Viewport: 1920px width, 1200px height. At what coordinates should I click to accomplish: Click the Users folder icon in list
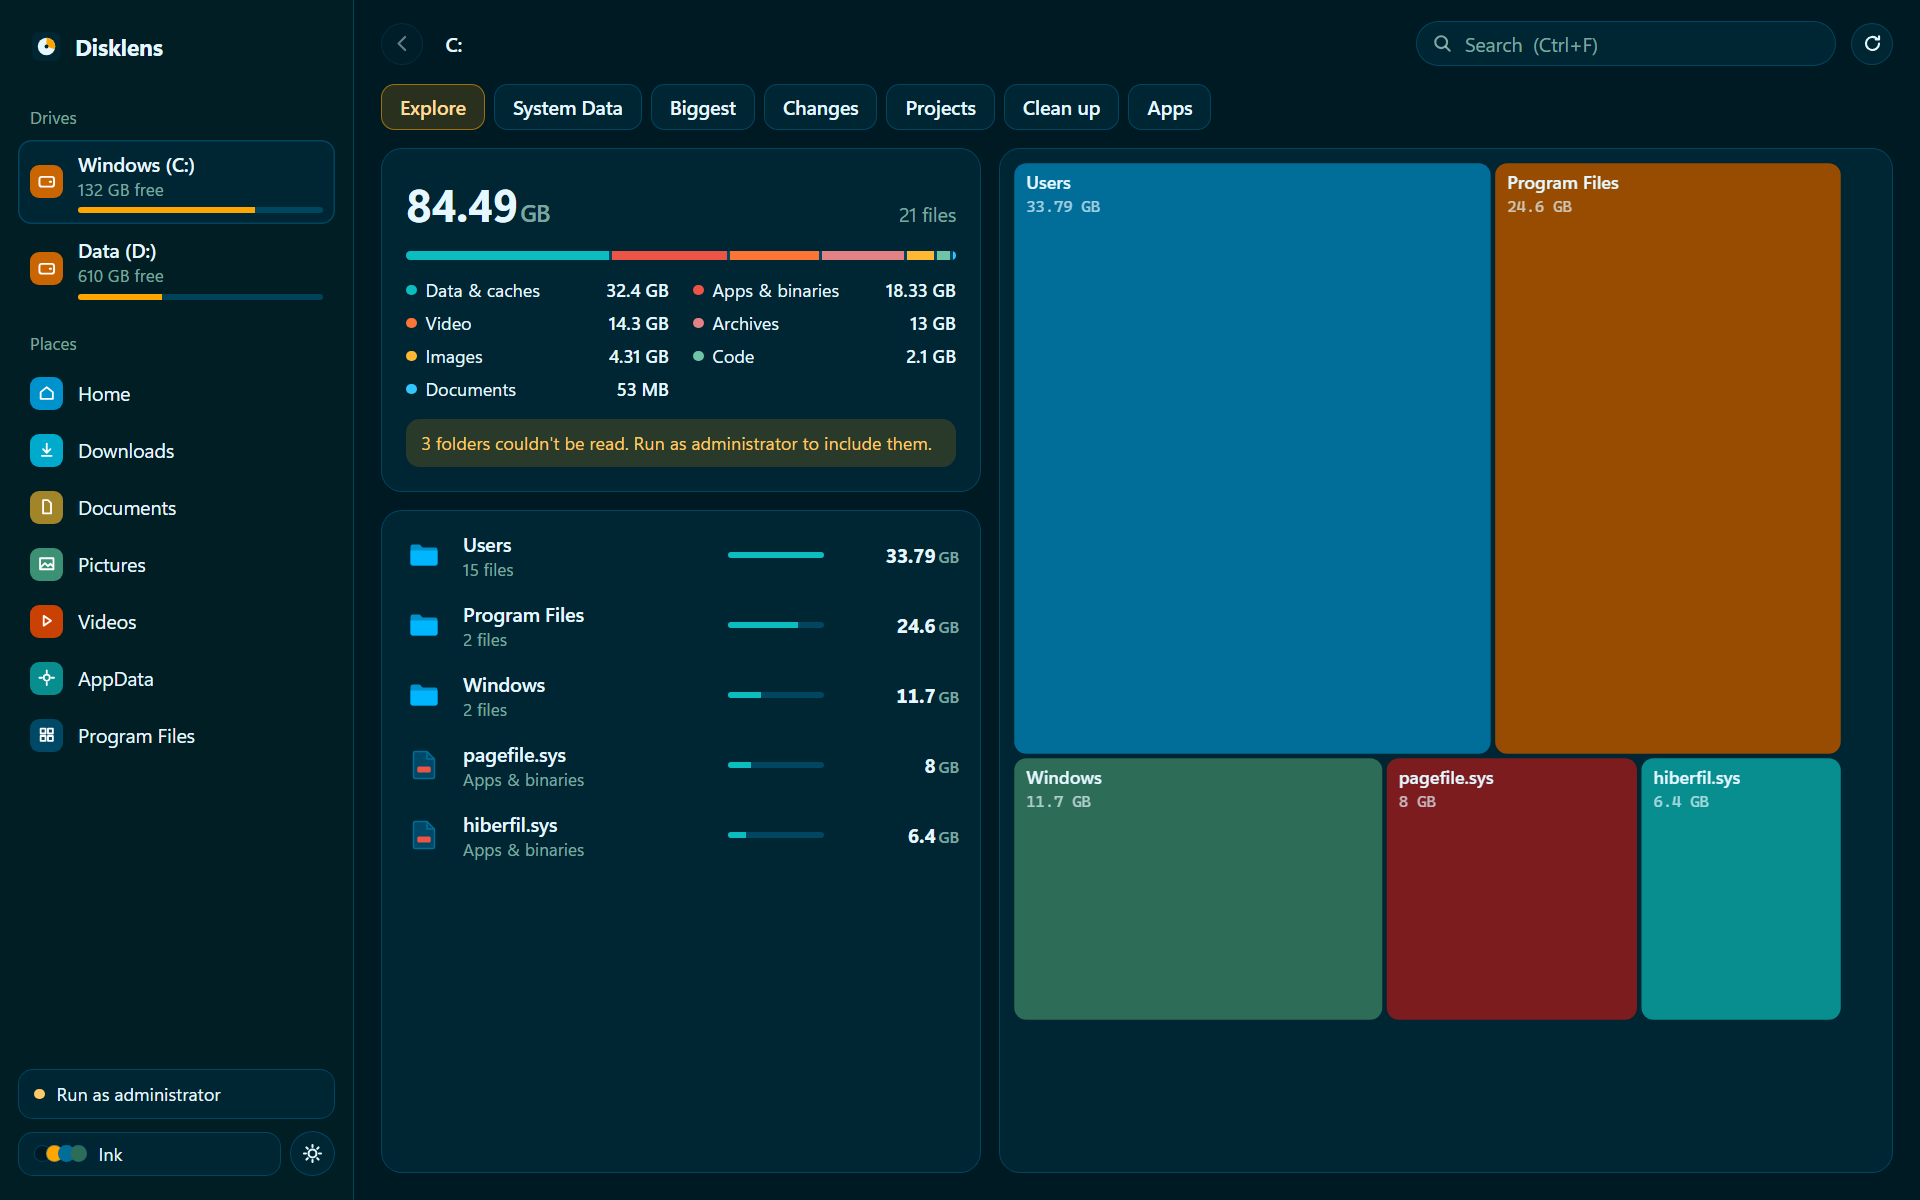tap(424, 556)
